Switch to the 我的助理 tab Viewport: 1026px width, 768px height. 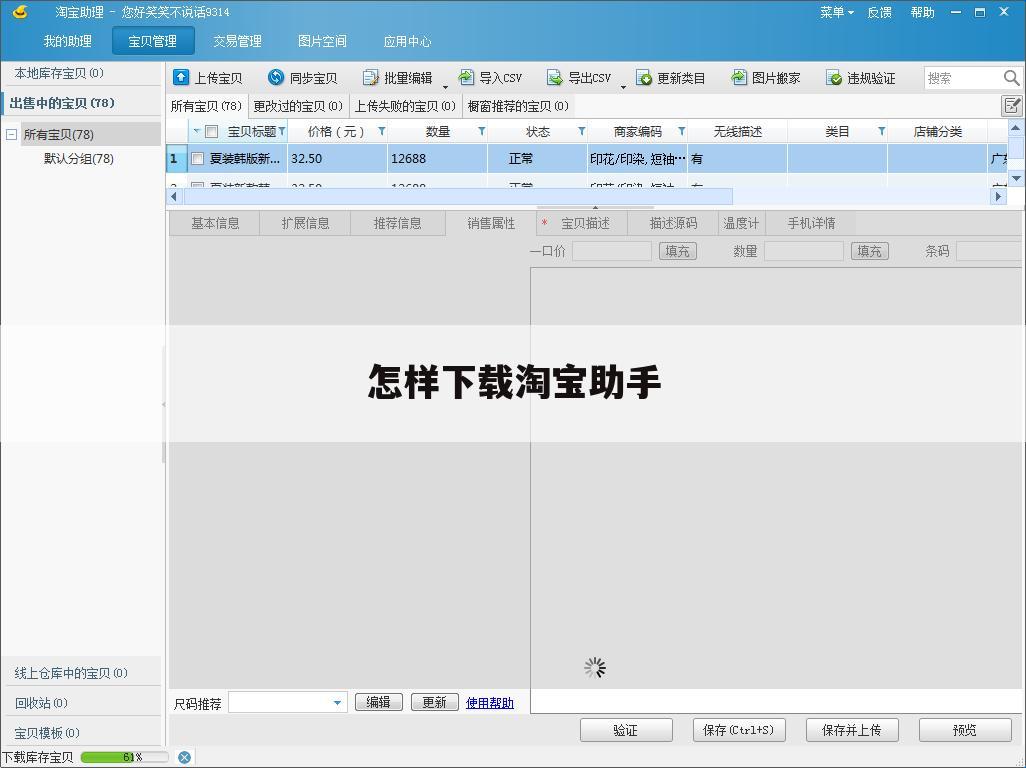tap(67, 41)
